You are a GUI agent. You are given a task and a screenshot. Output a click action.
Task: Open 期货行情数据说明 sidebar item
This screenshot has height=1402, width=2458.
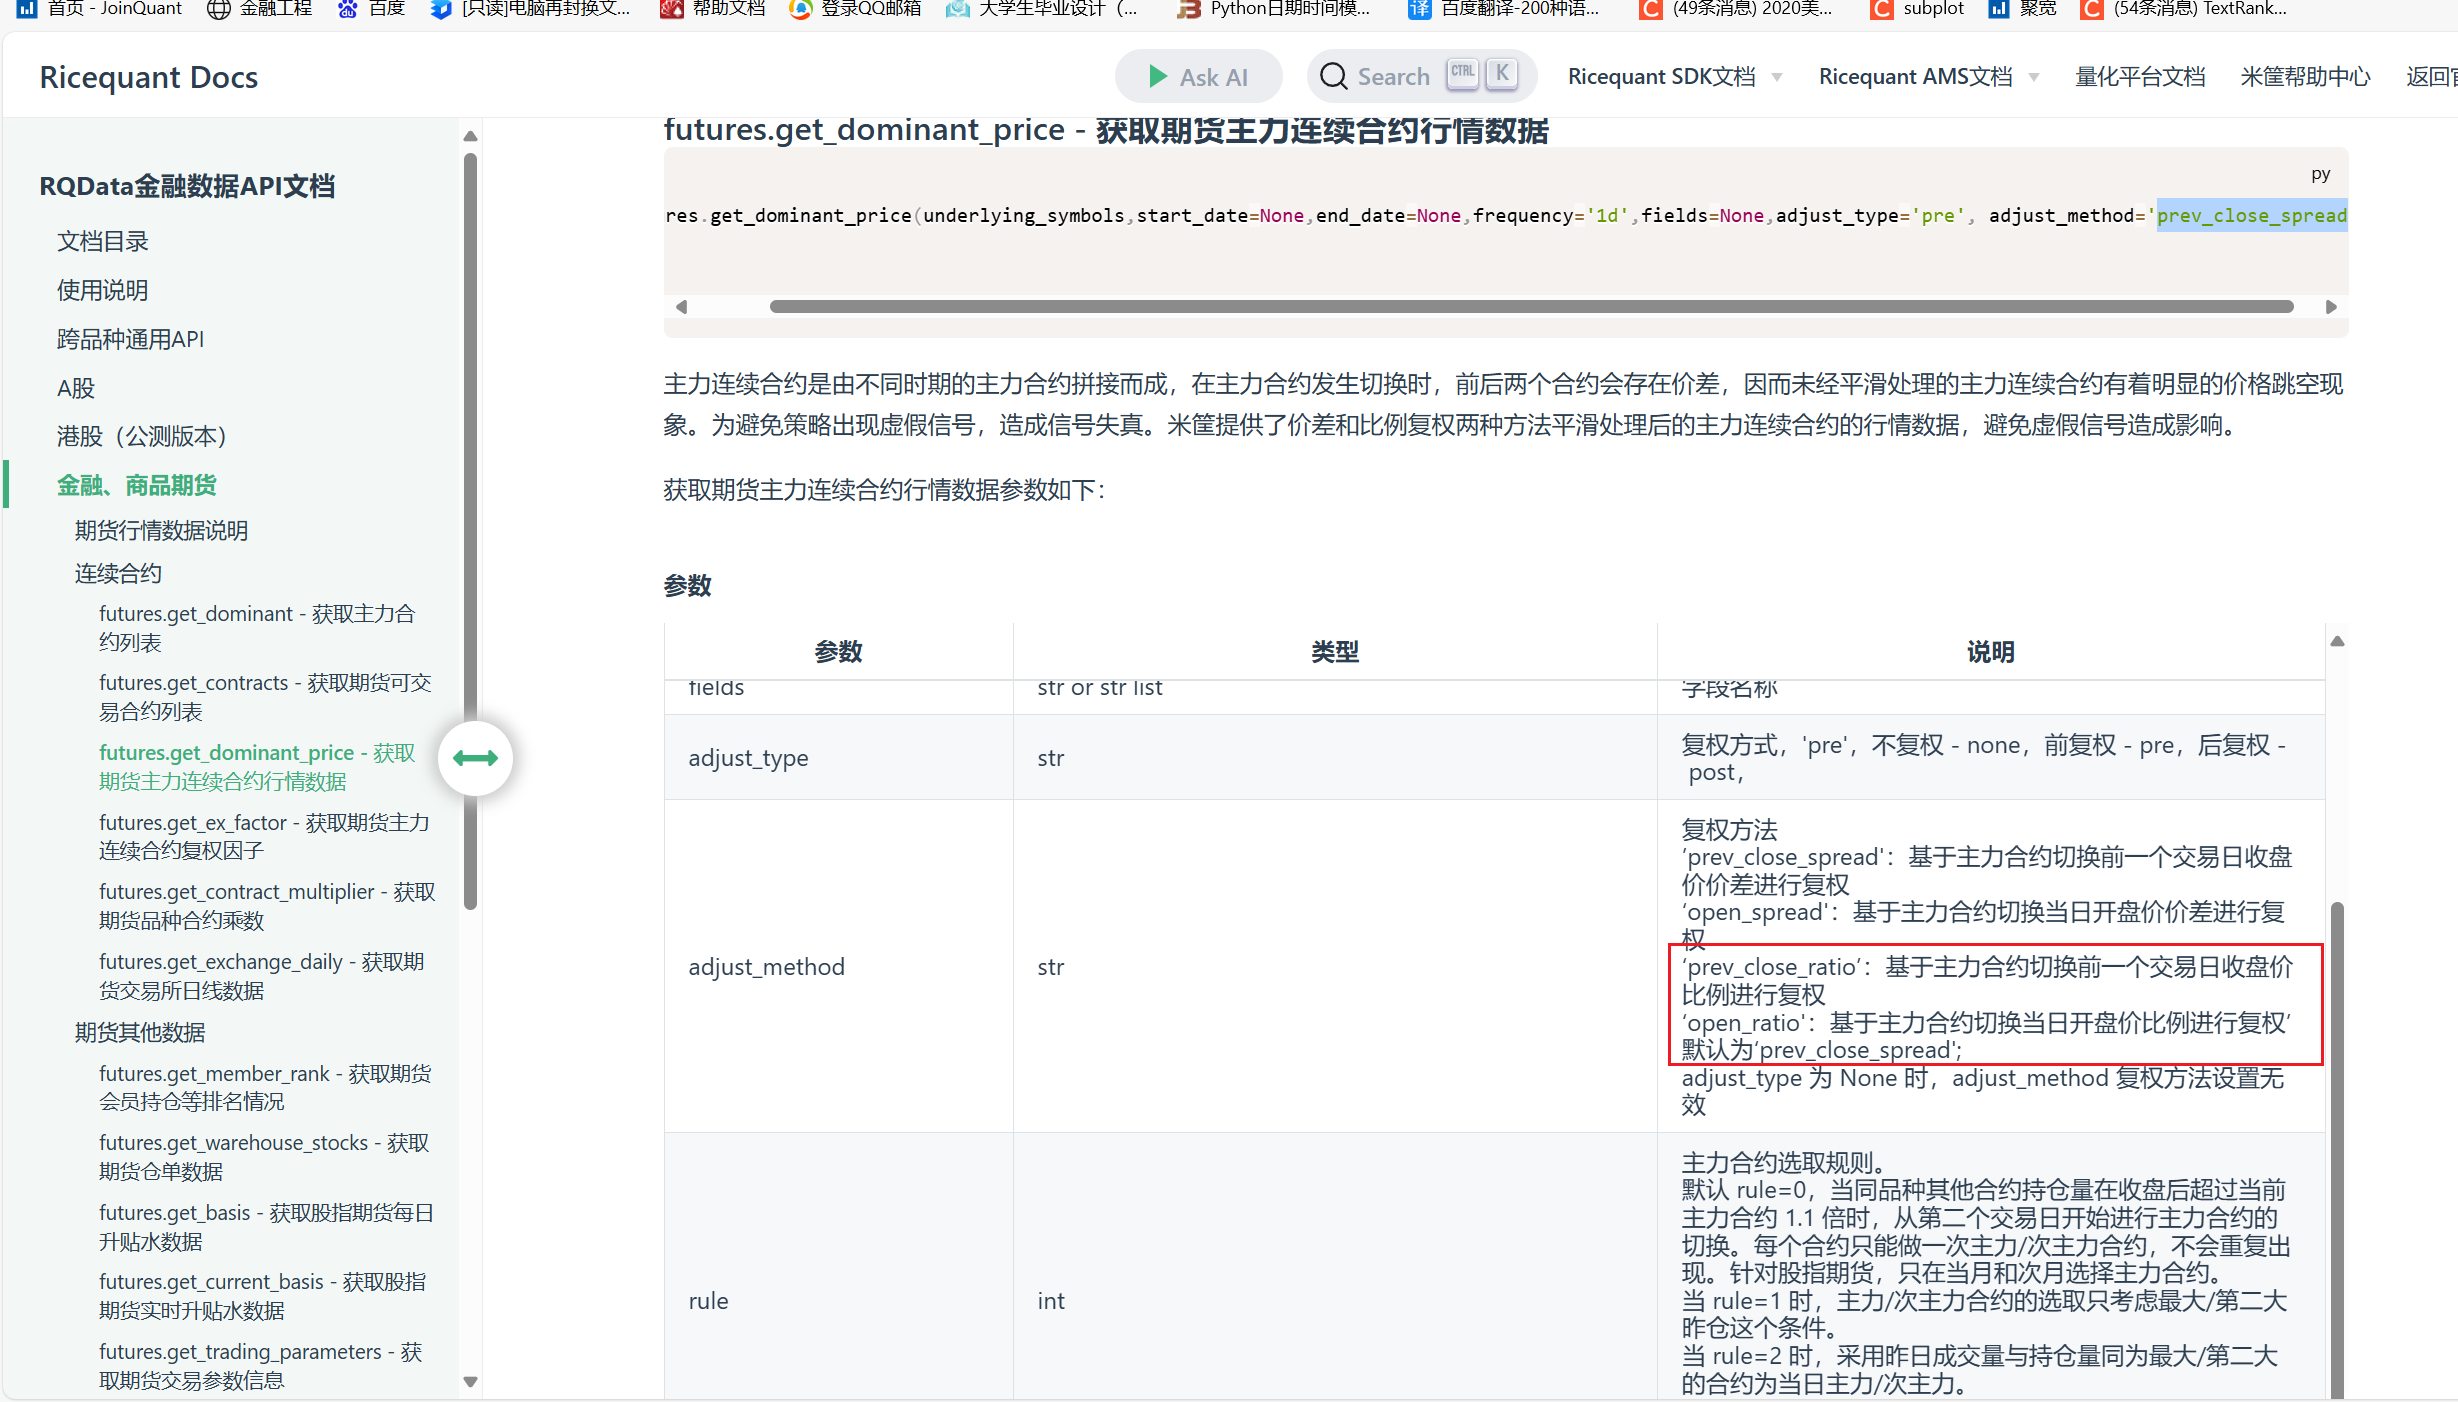161,530
